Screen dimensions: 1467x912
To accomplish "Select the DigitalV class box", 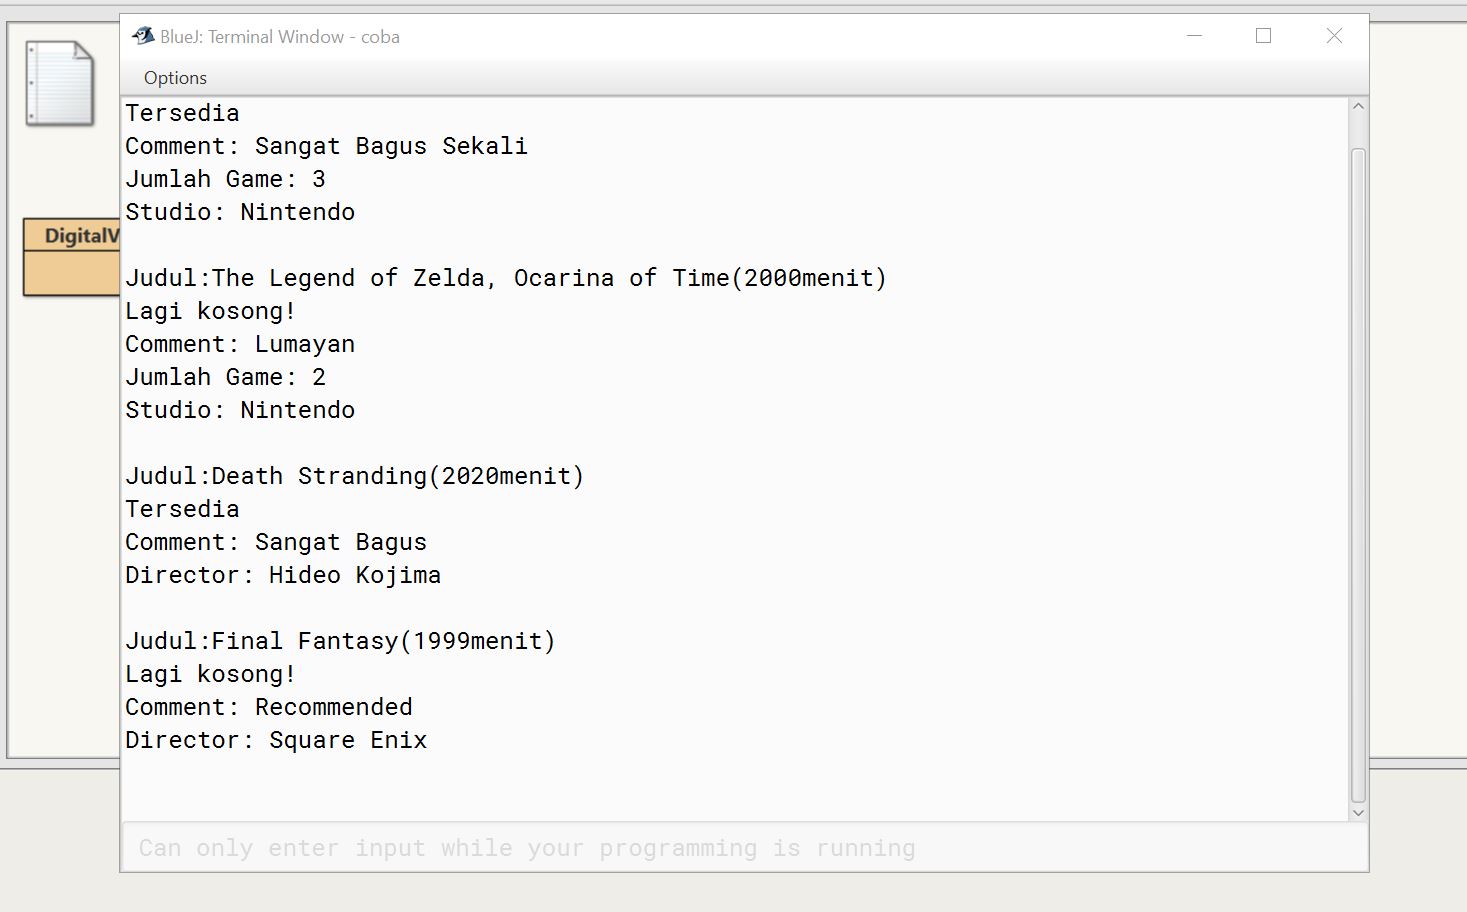I will coord(72,257).
